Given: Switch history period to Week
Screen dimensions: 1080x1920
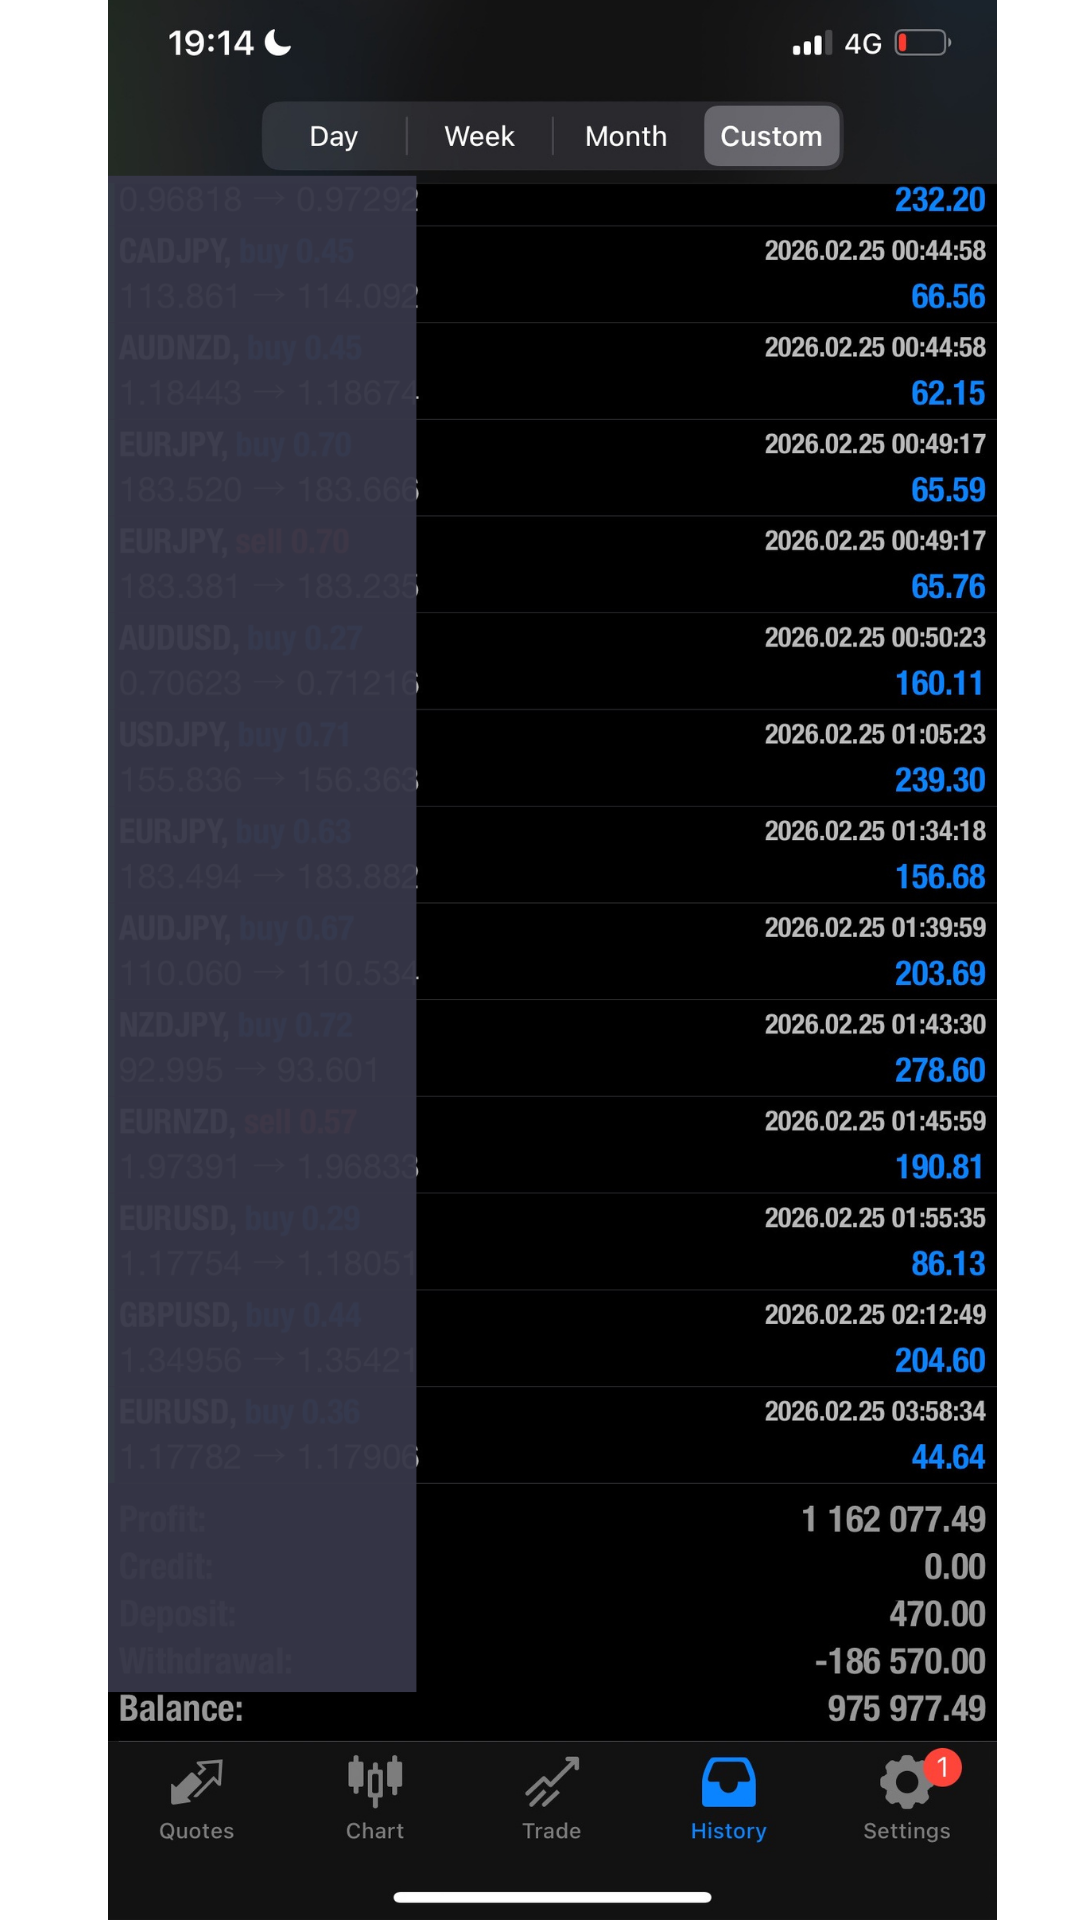Looking at the screenshot, I should [x=480, y=136].
